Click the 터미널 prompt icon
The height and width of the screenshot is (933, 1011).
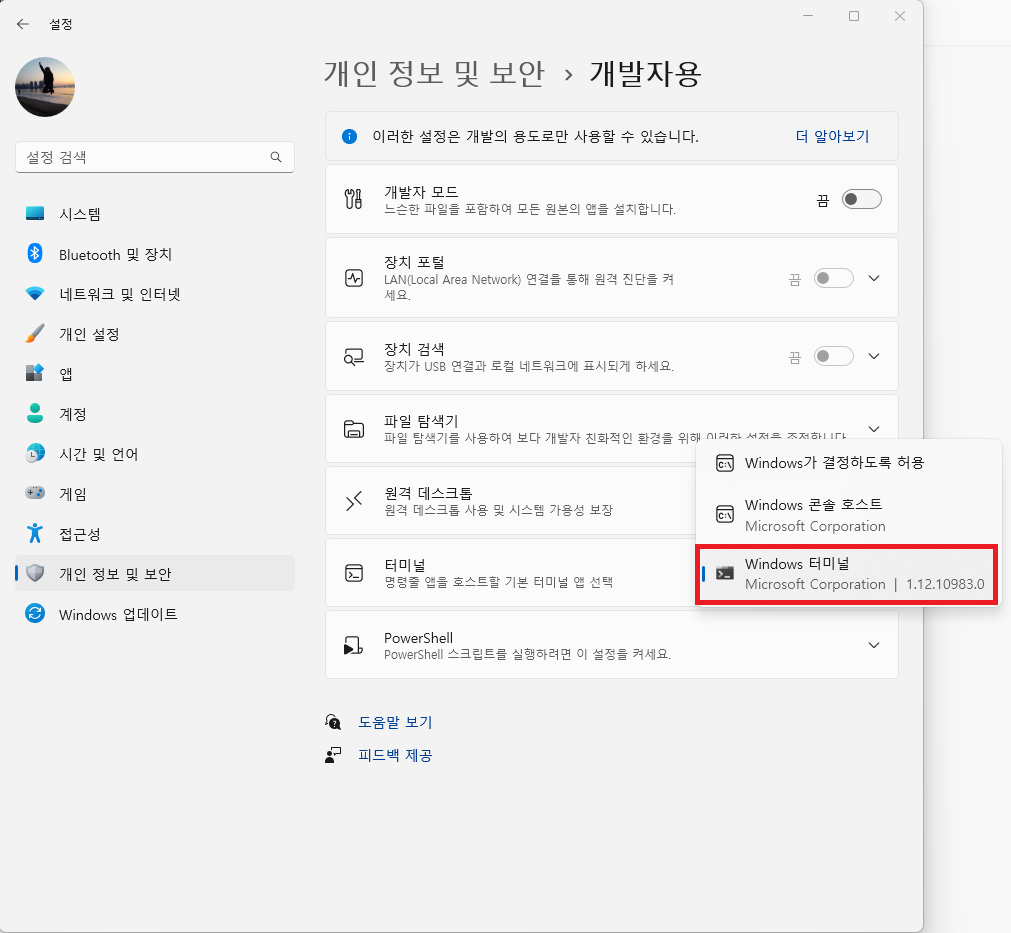point(354,573)
